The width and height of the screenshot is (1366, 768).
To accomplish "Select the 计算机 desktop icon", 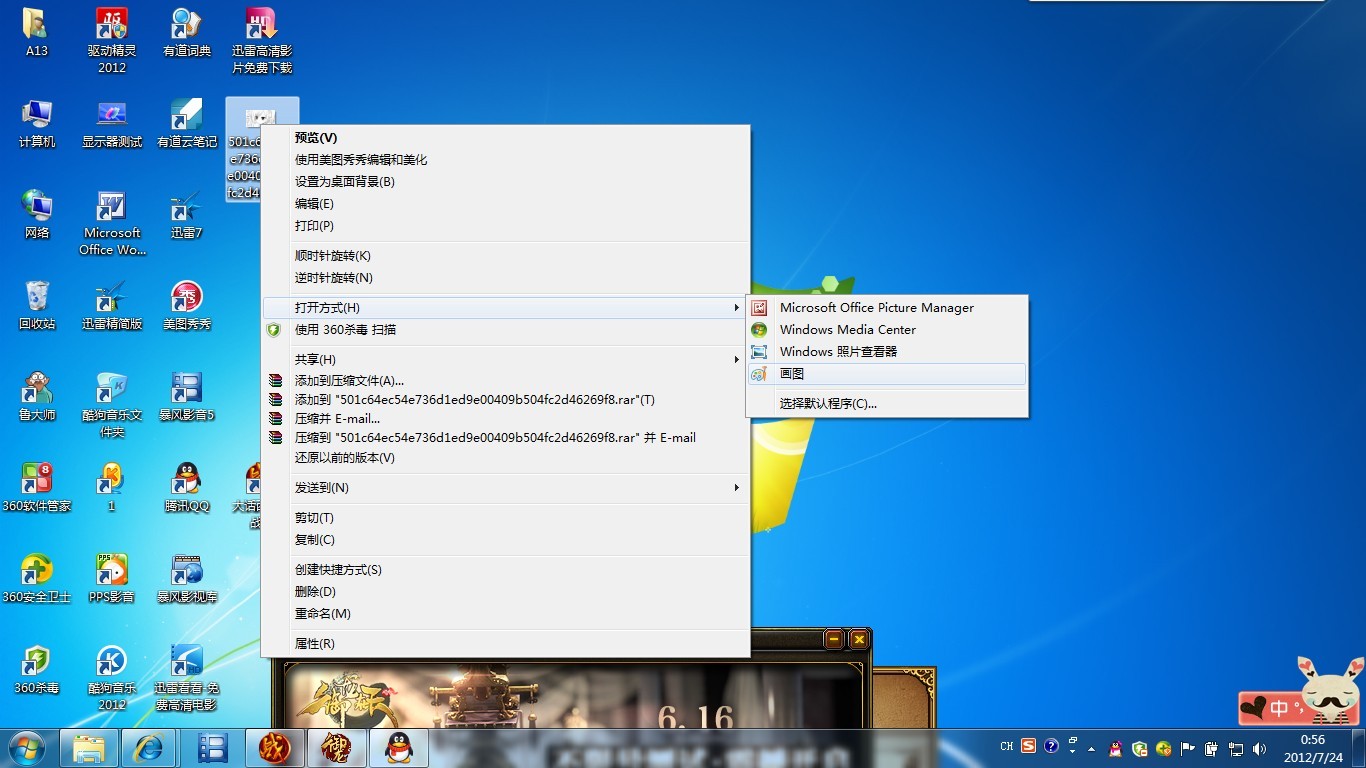I will (x=37, y=124).
